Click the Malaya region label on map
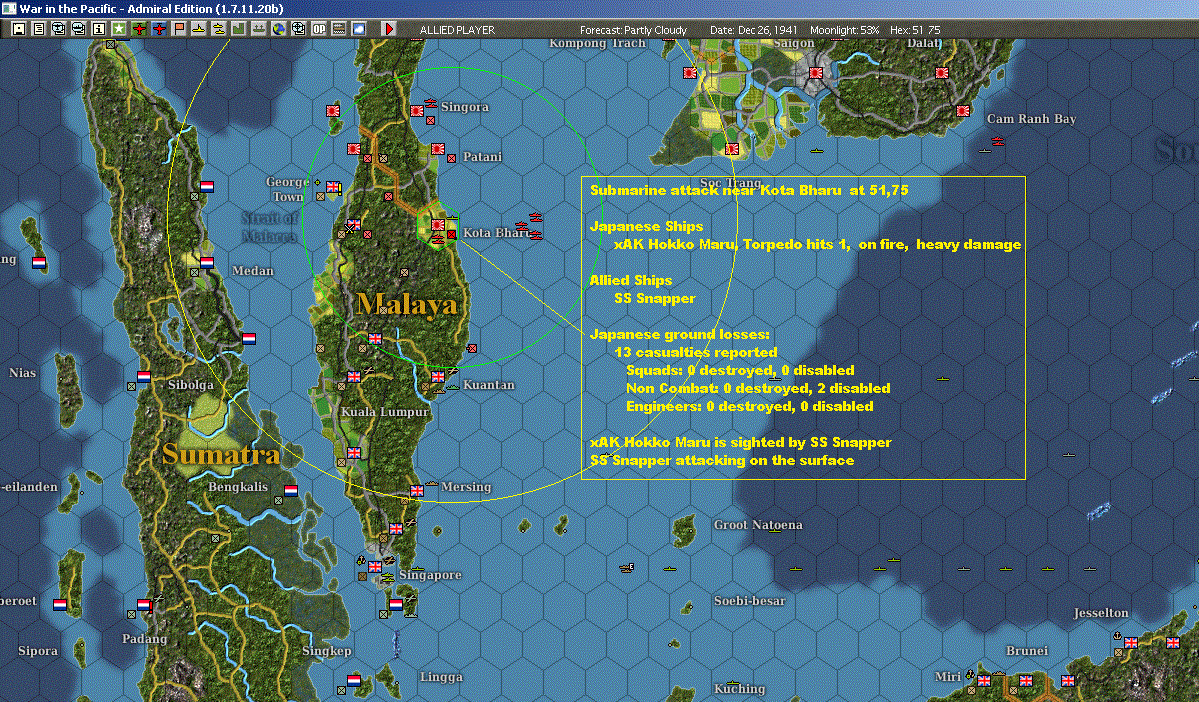The height and width of the screenshot is (702, 1199). [407, 304]
